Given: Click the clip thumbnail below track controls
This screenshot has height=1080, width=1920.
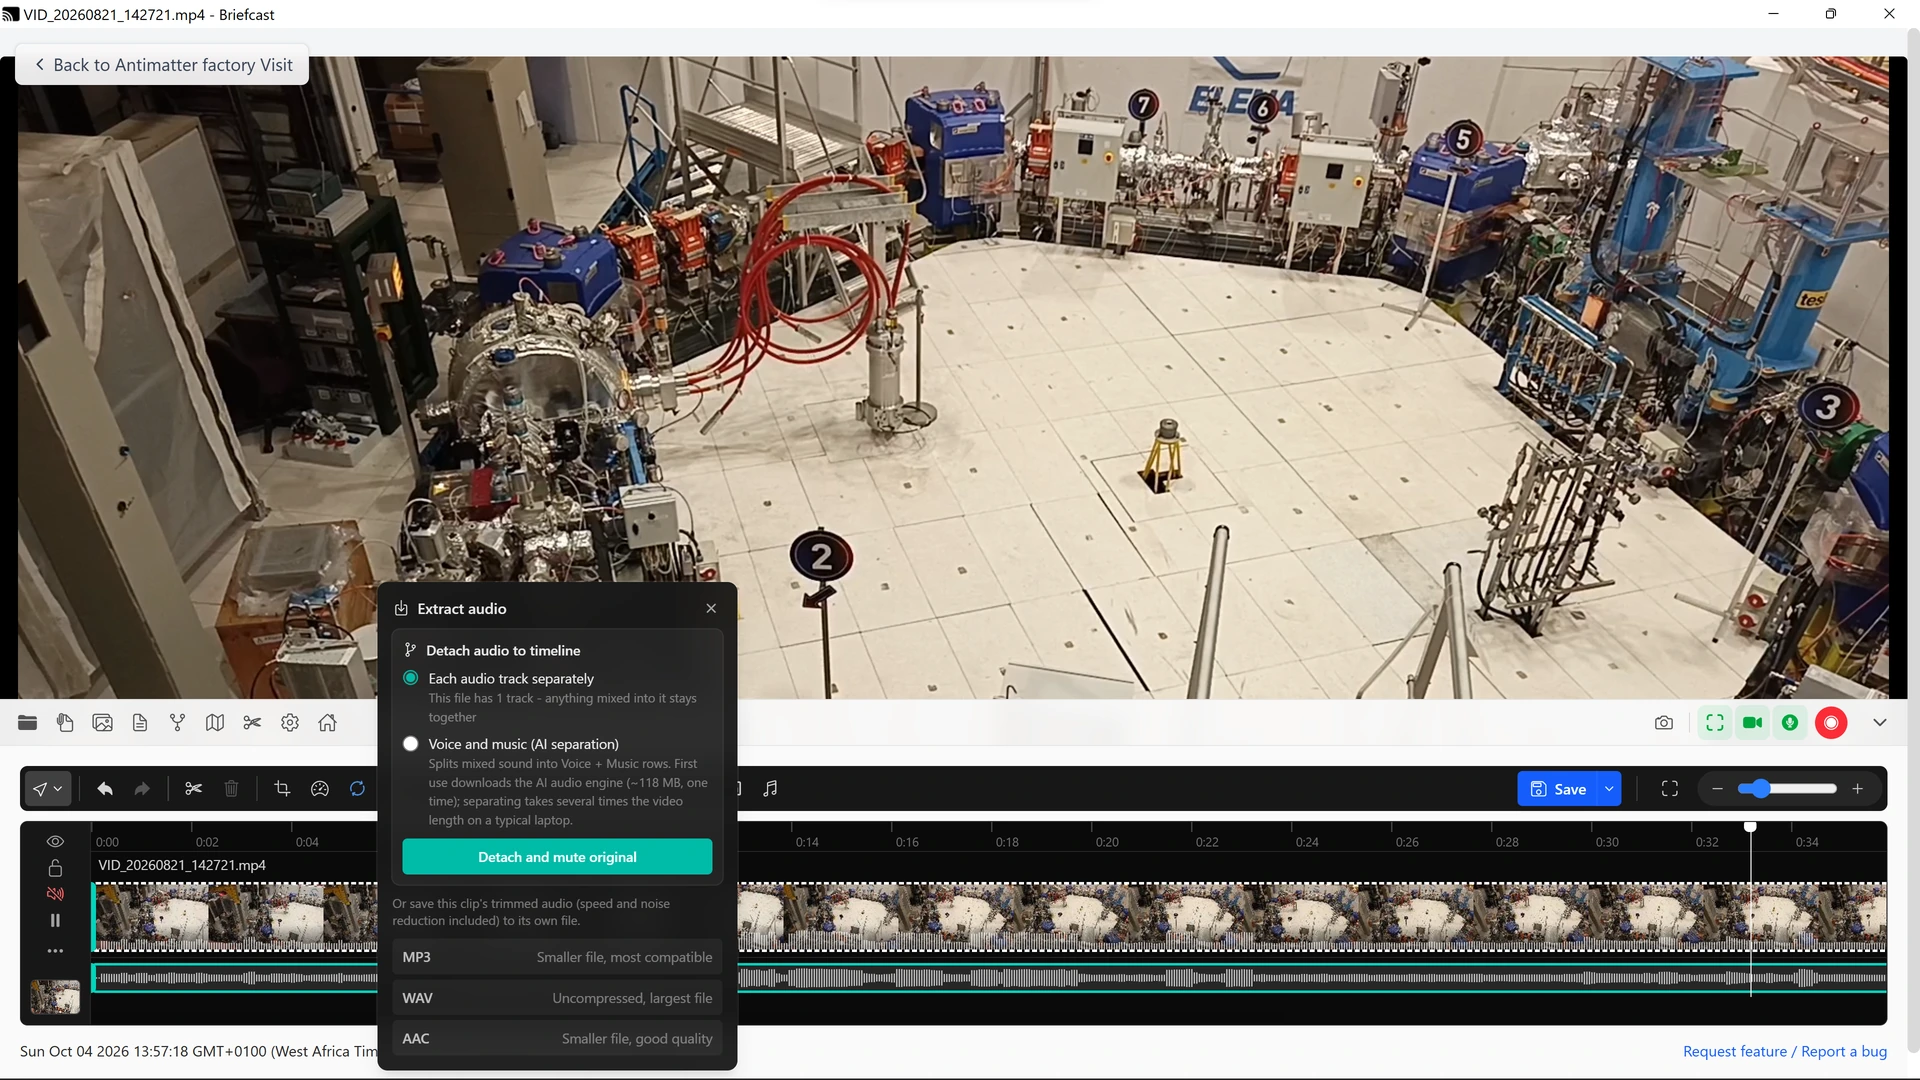Looking at the screenshot, I should click(x=55, y=996).
